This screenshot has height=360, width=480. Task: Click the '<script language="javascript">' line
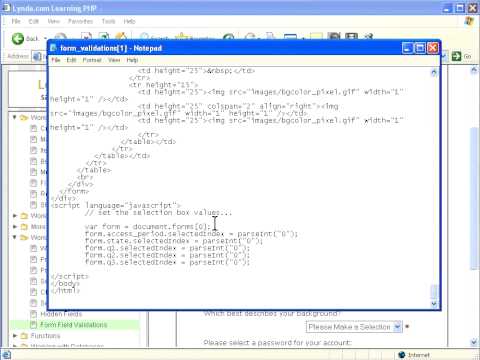pos(116,205)
